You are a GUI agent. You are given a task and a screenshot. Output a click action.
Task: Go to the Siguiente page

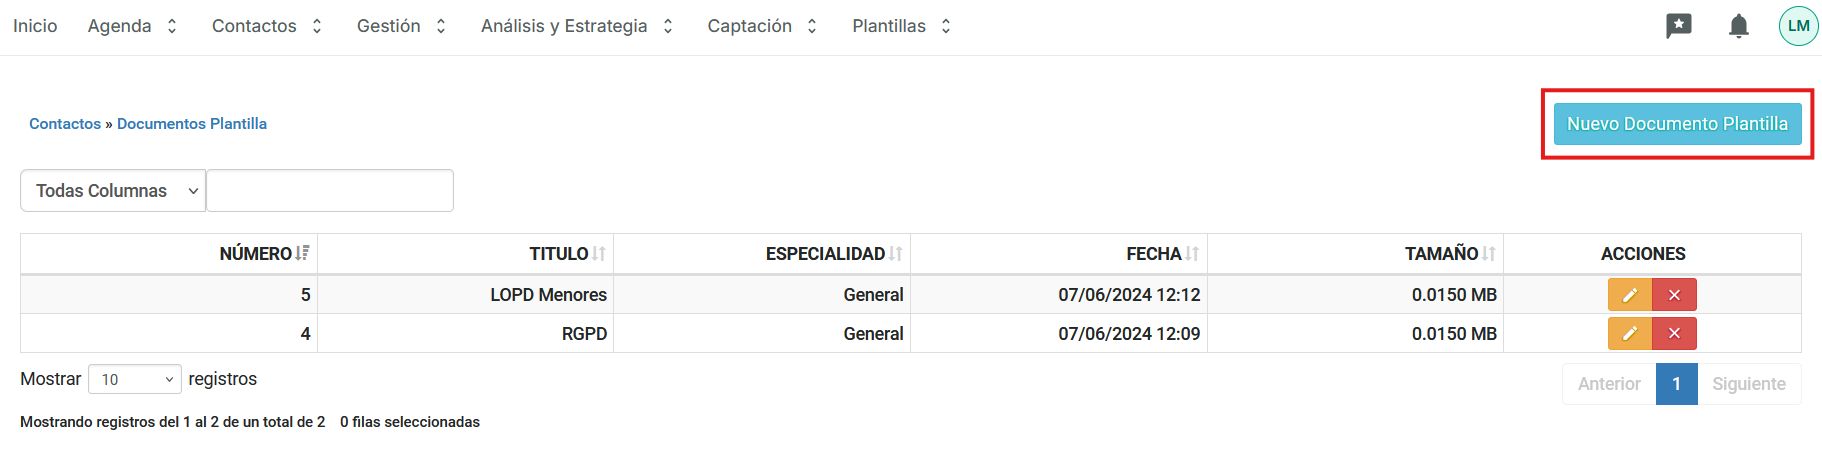(1748, 384)
